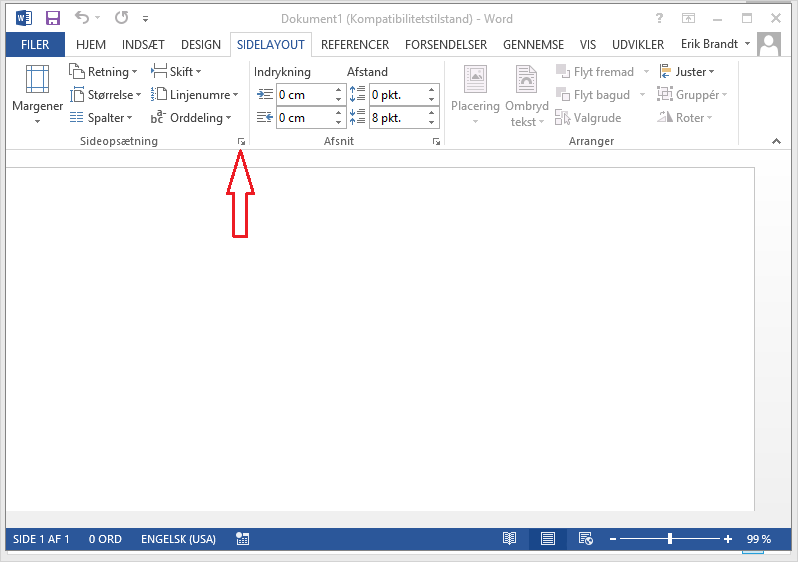Open the Erik Brandt account menu

[715, 44]
